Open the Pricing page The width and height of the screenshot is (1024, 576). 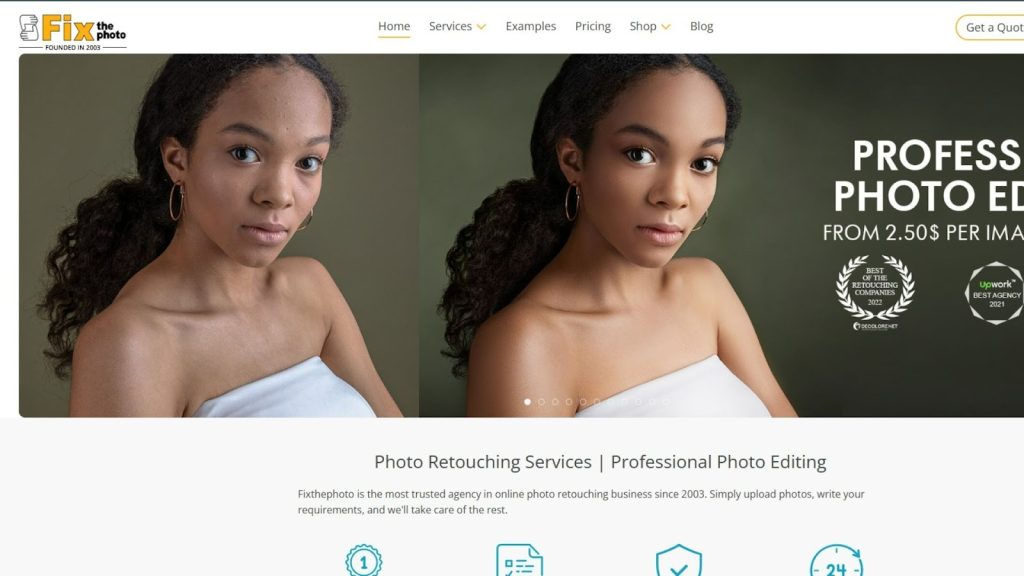click(x=593, y=26)
